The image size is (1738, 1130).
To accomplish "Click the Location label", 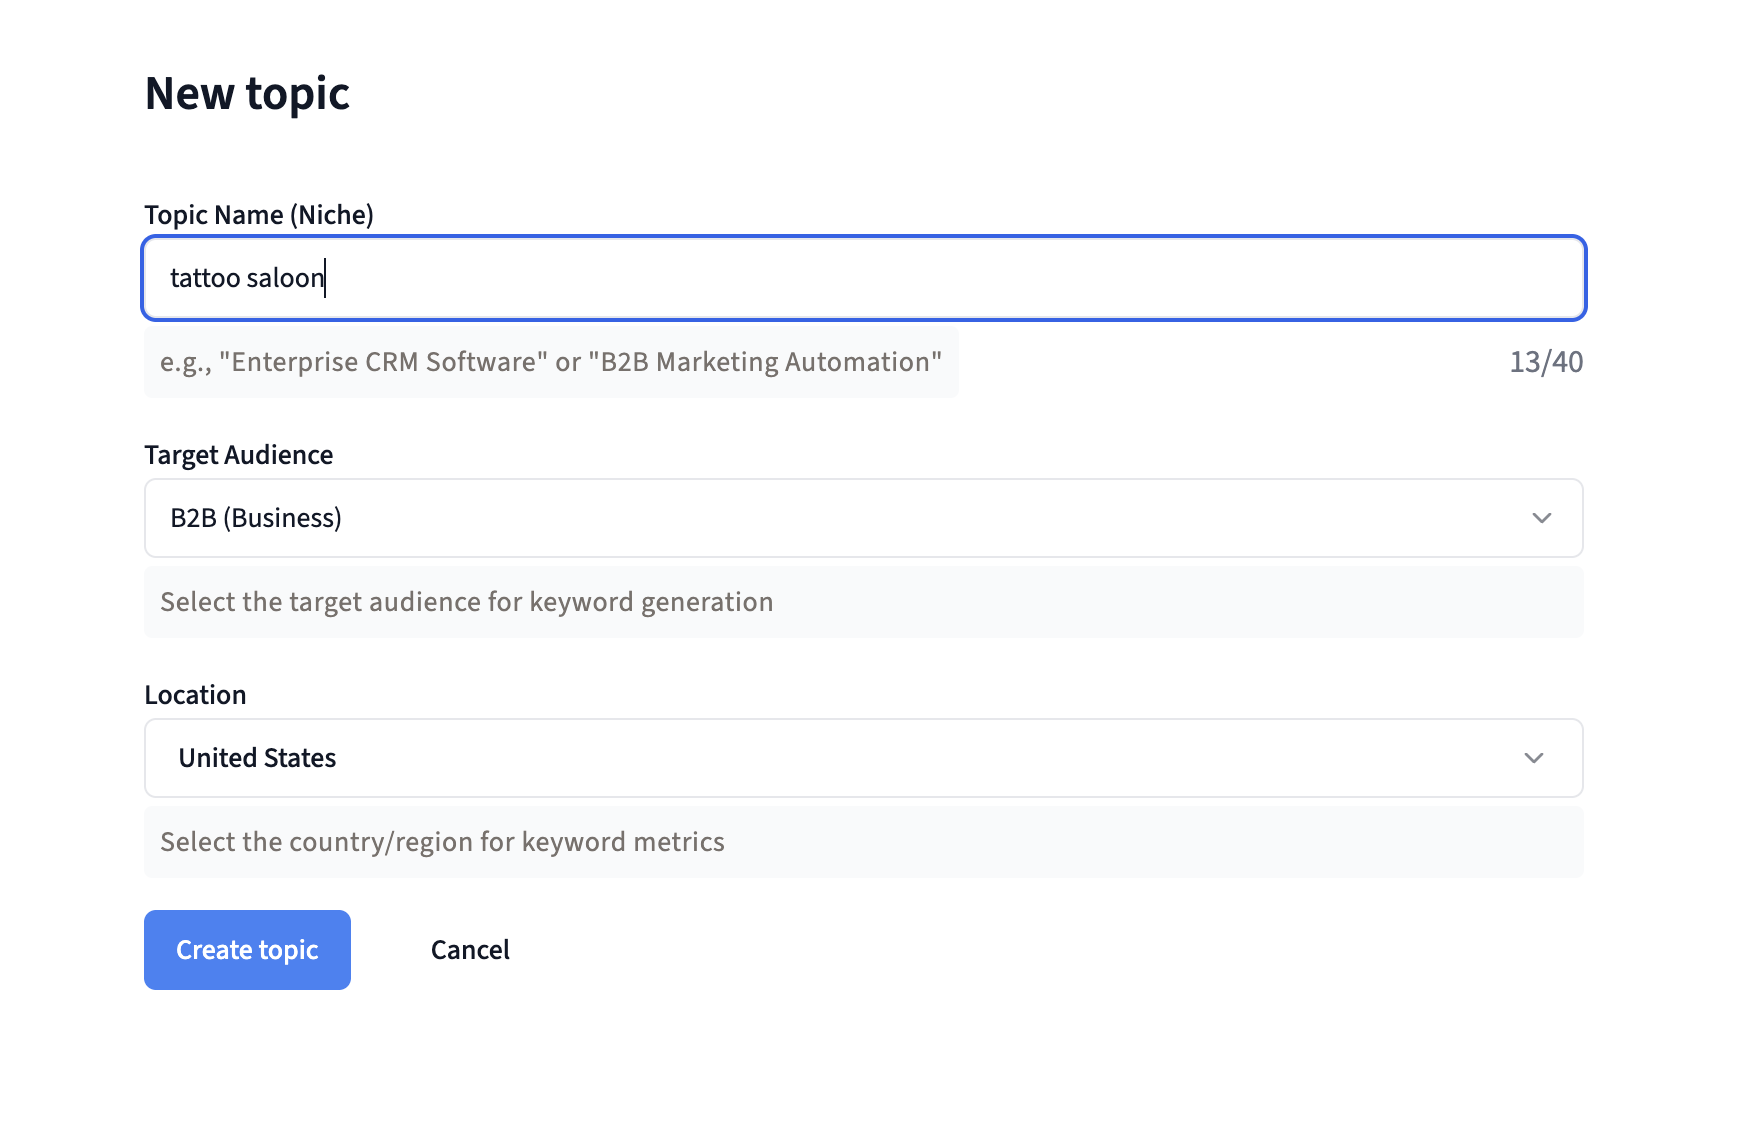I will coord(196,694).
